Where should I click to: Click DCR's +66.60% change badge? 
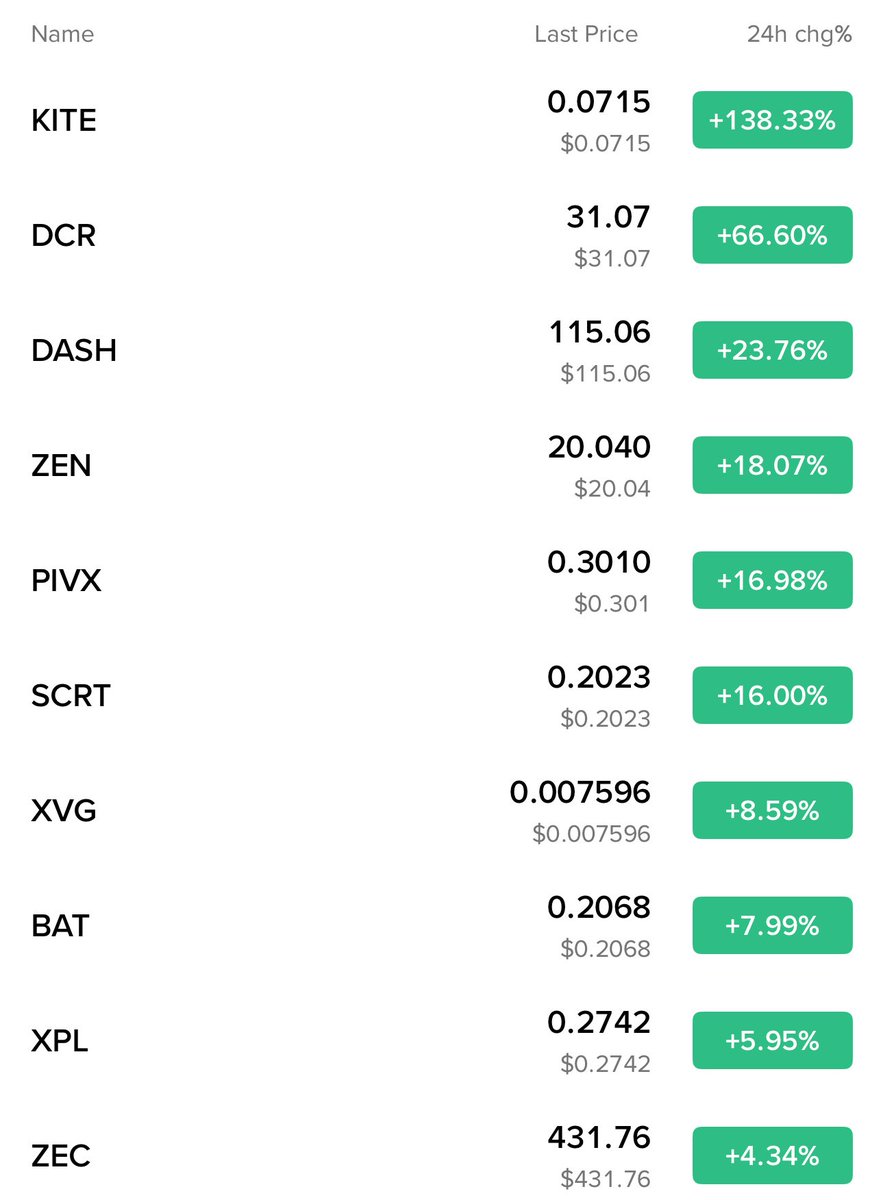[772, 236]
